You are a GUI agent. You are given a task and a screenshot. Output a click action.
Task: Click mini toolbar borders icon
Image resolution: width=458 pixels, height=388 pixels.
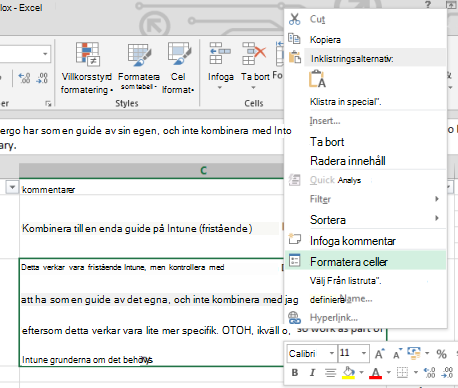point(402,372)
